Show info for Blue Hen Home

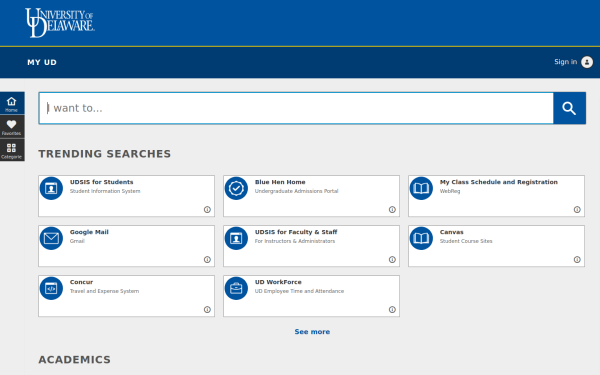click(x=392, y=210)
